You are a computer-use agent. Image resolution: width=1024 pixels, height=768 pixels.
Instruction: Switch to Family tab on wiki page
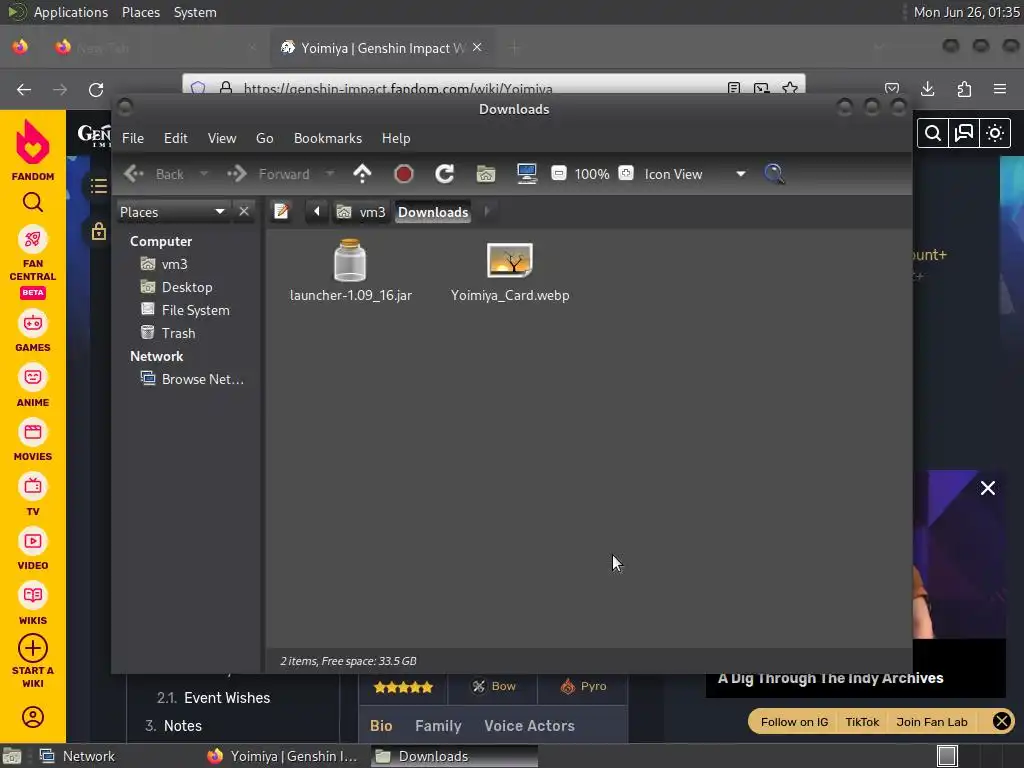(x=438, y=726)
